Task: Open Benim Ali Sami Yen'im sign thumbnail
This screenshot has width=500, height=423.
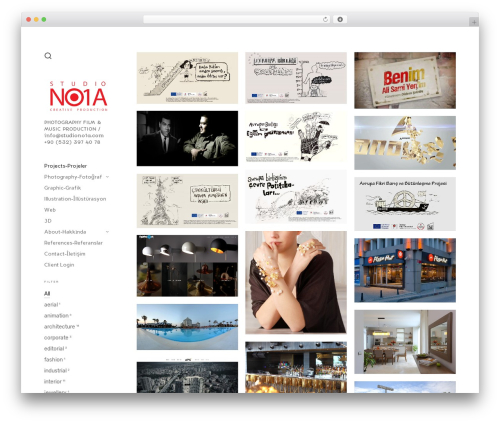Action: pos(405,80)
